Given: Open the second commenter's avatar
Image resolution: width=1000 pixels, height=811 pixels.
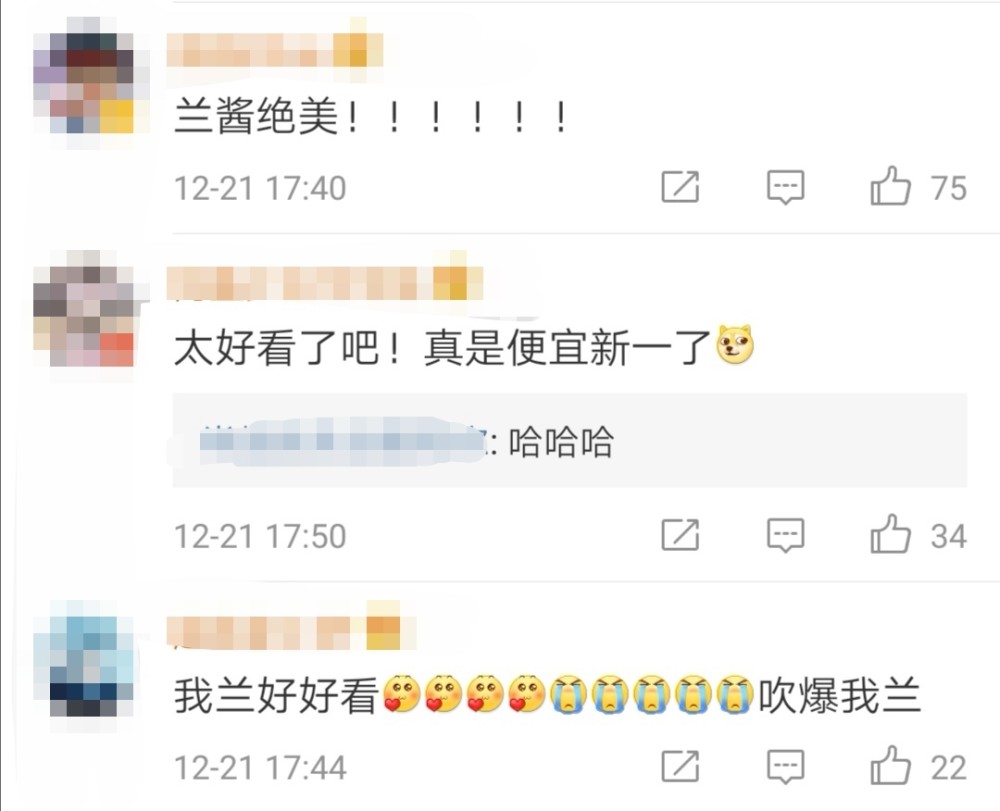Looking at the screenshot, I should 84,316.
